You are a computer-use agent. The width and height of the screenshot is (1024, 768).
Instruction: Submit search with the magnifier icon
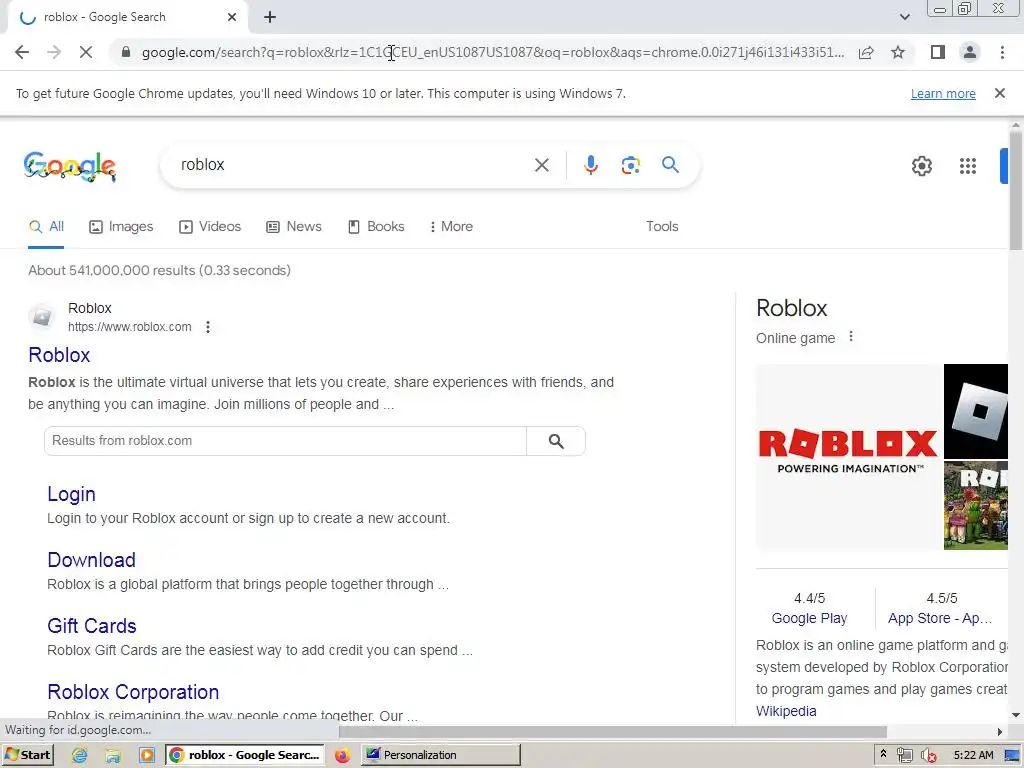tap(670, 165)
